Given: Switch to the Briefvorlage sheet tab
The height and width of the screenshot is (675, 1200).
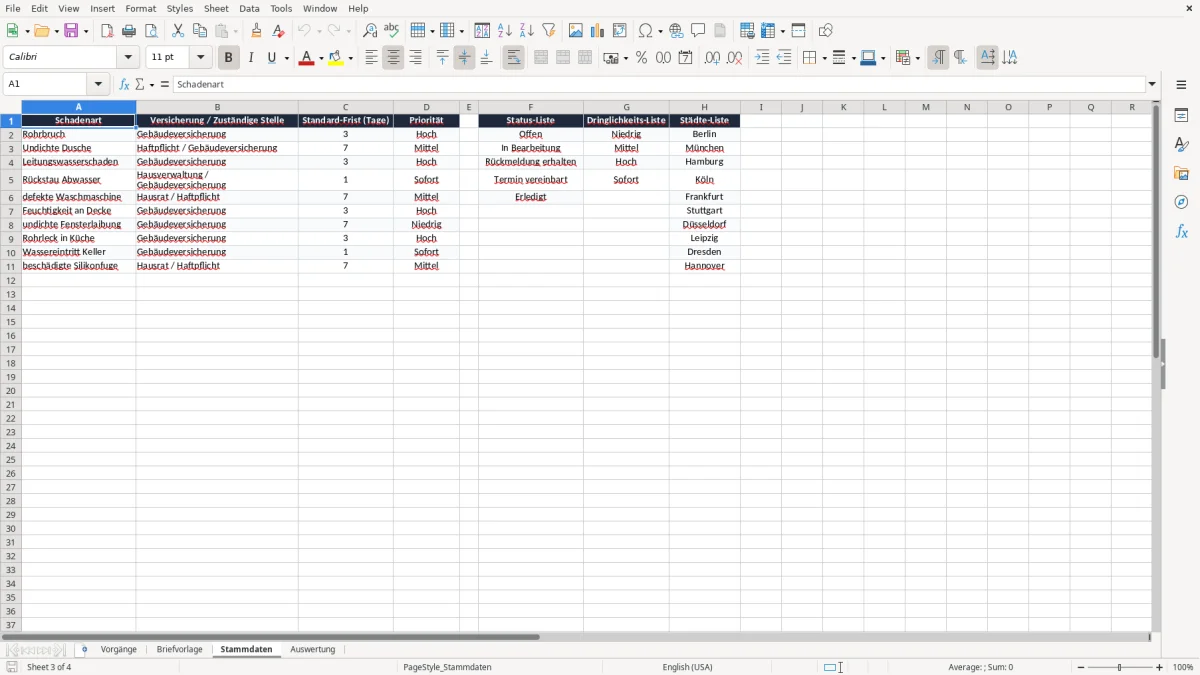Looking at the screenshot, I should [x=179, y=650].
